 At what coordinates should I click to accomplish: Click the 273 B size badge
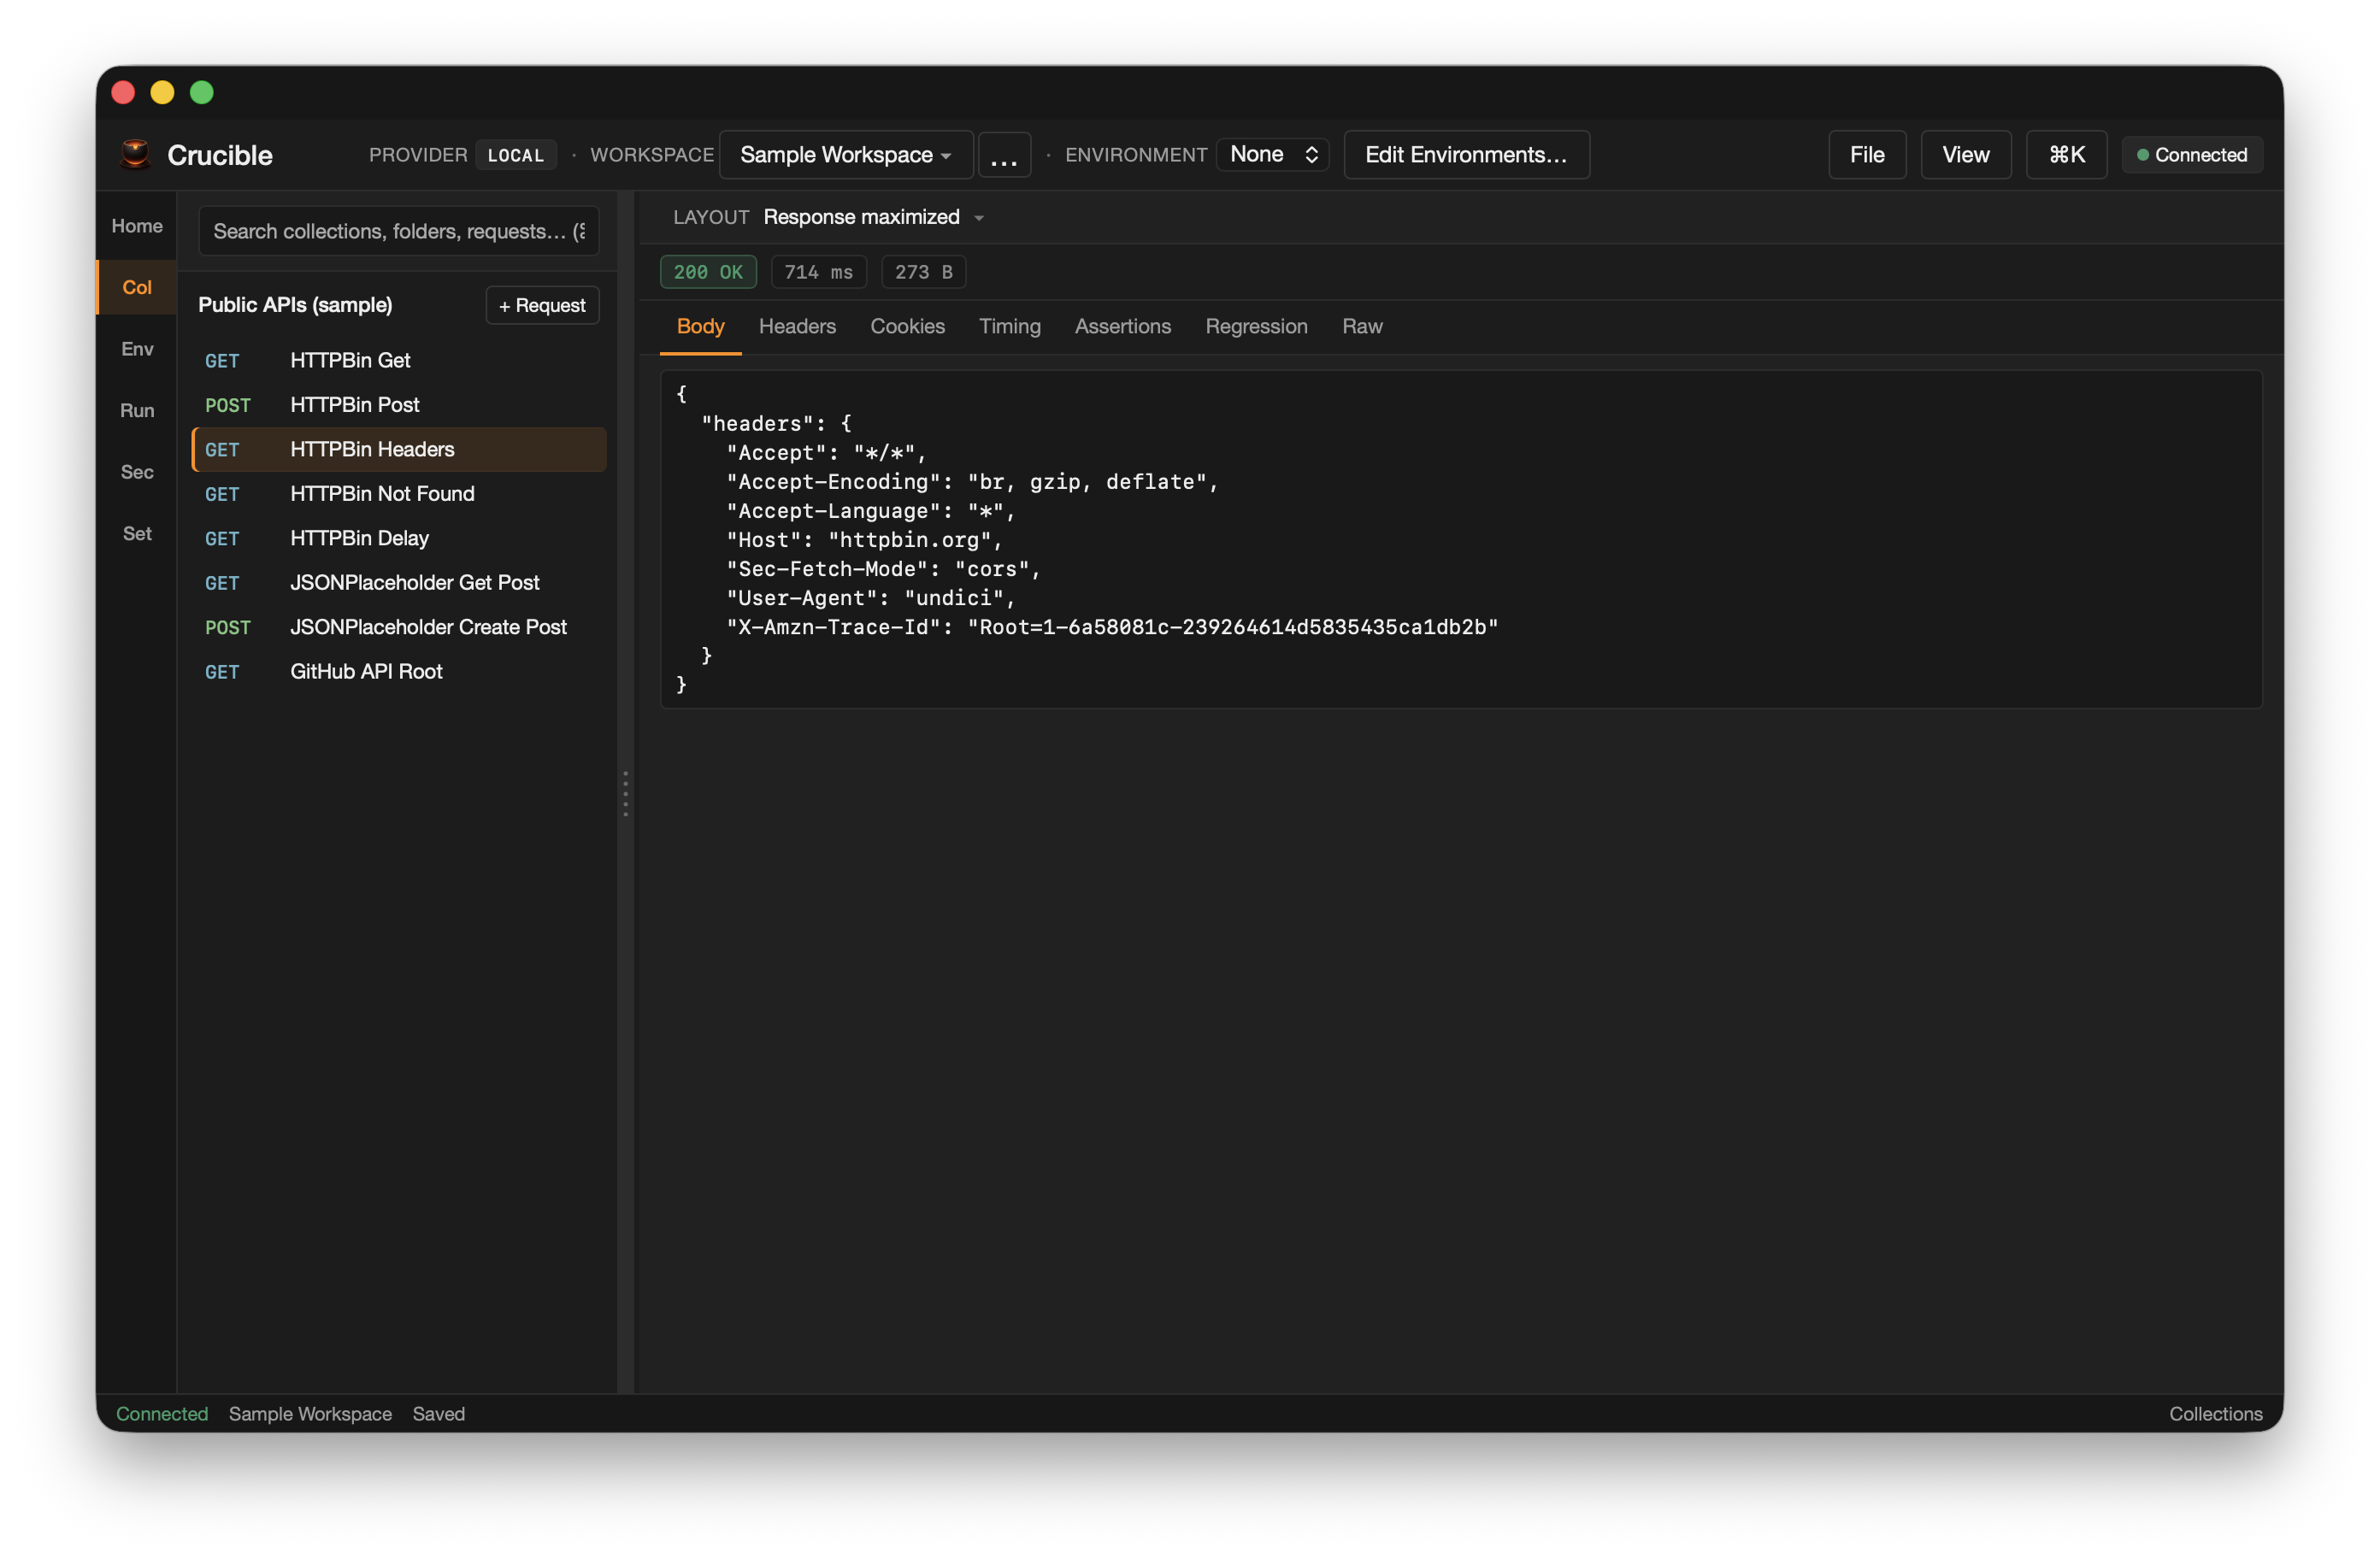click(x=923, y=272)
